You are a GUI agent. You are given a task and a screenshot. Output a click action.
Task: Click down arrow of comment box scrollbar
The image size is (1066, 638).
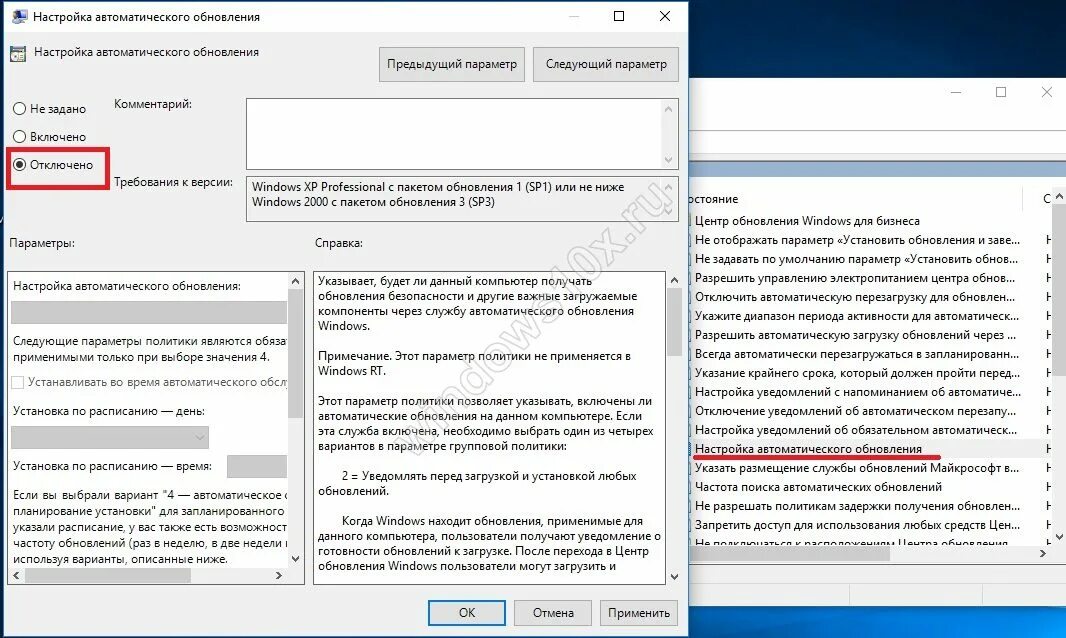[669, 160]
